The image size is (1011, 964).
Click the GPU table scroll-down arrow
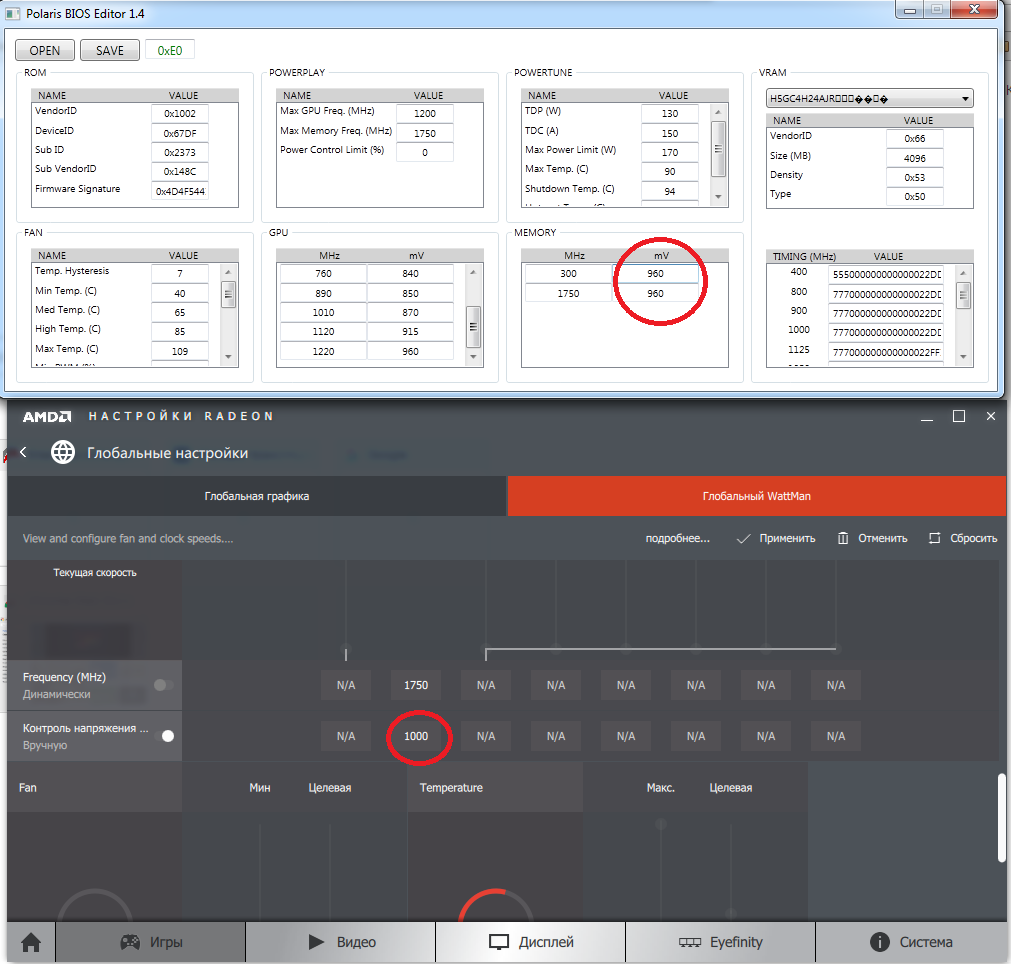(x=473, y=357)
